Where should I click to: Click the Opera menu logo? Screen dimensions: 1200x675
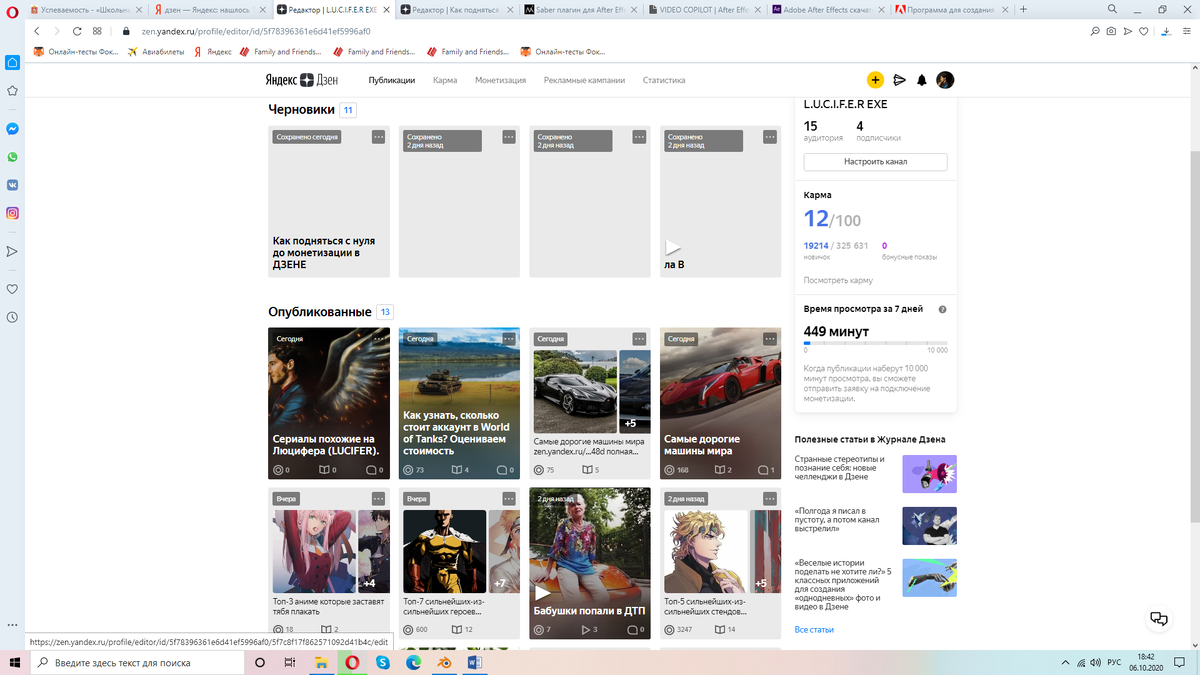click(12, 10)
